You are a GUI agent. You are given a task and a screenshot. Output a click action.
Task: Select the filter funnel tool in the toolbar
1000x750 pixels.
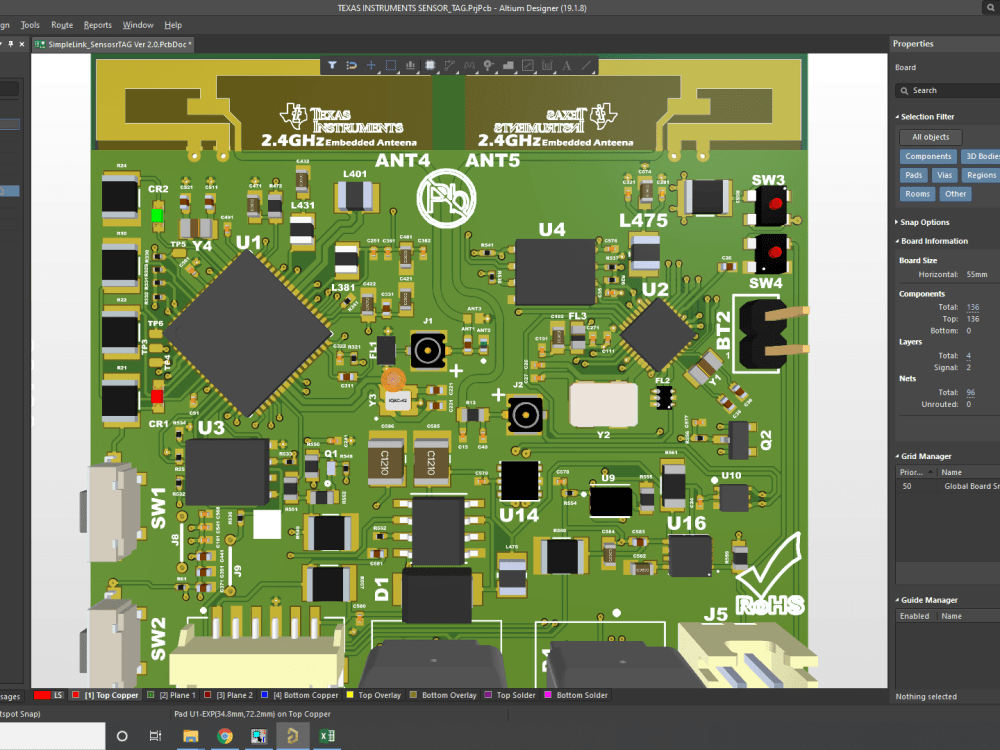click(334, 66)
